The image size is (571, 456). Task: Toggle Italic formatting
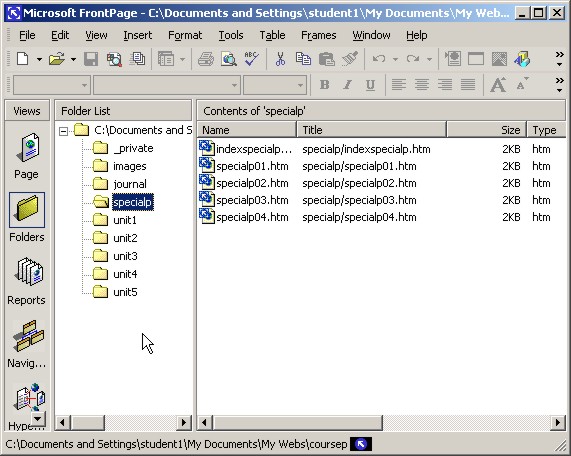click(x=347, y=85)
